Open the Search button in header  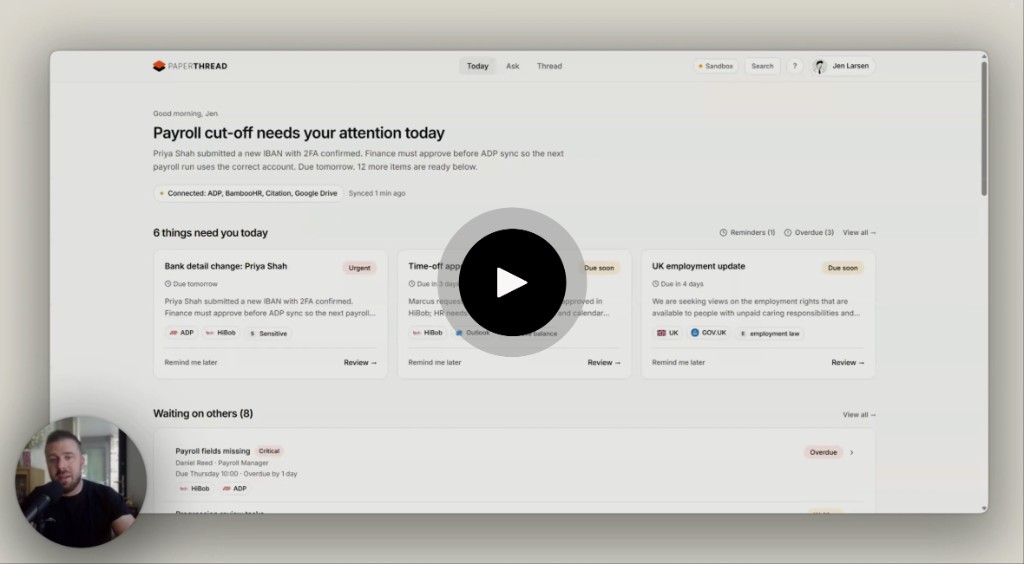[762, 66]
